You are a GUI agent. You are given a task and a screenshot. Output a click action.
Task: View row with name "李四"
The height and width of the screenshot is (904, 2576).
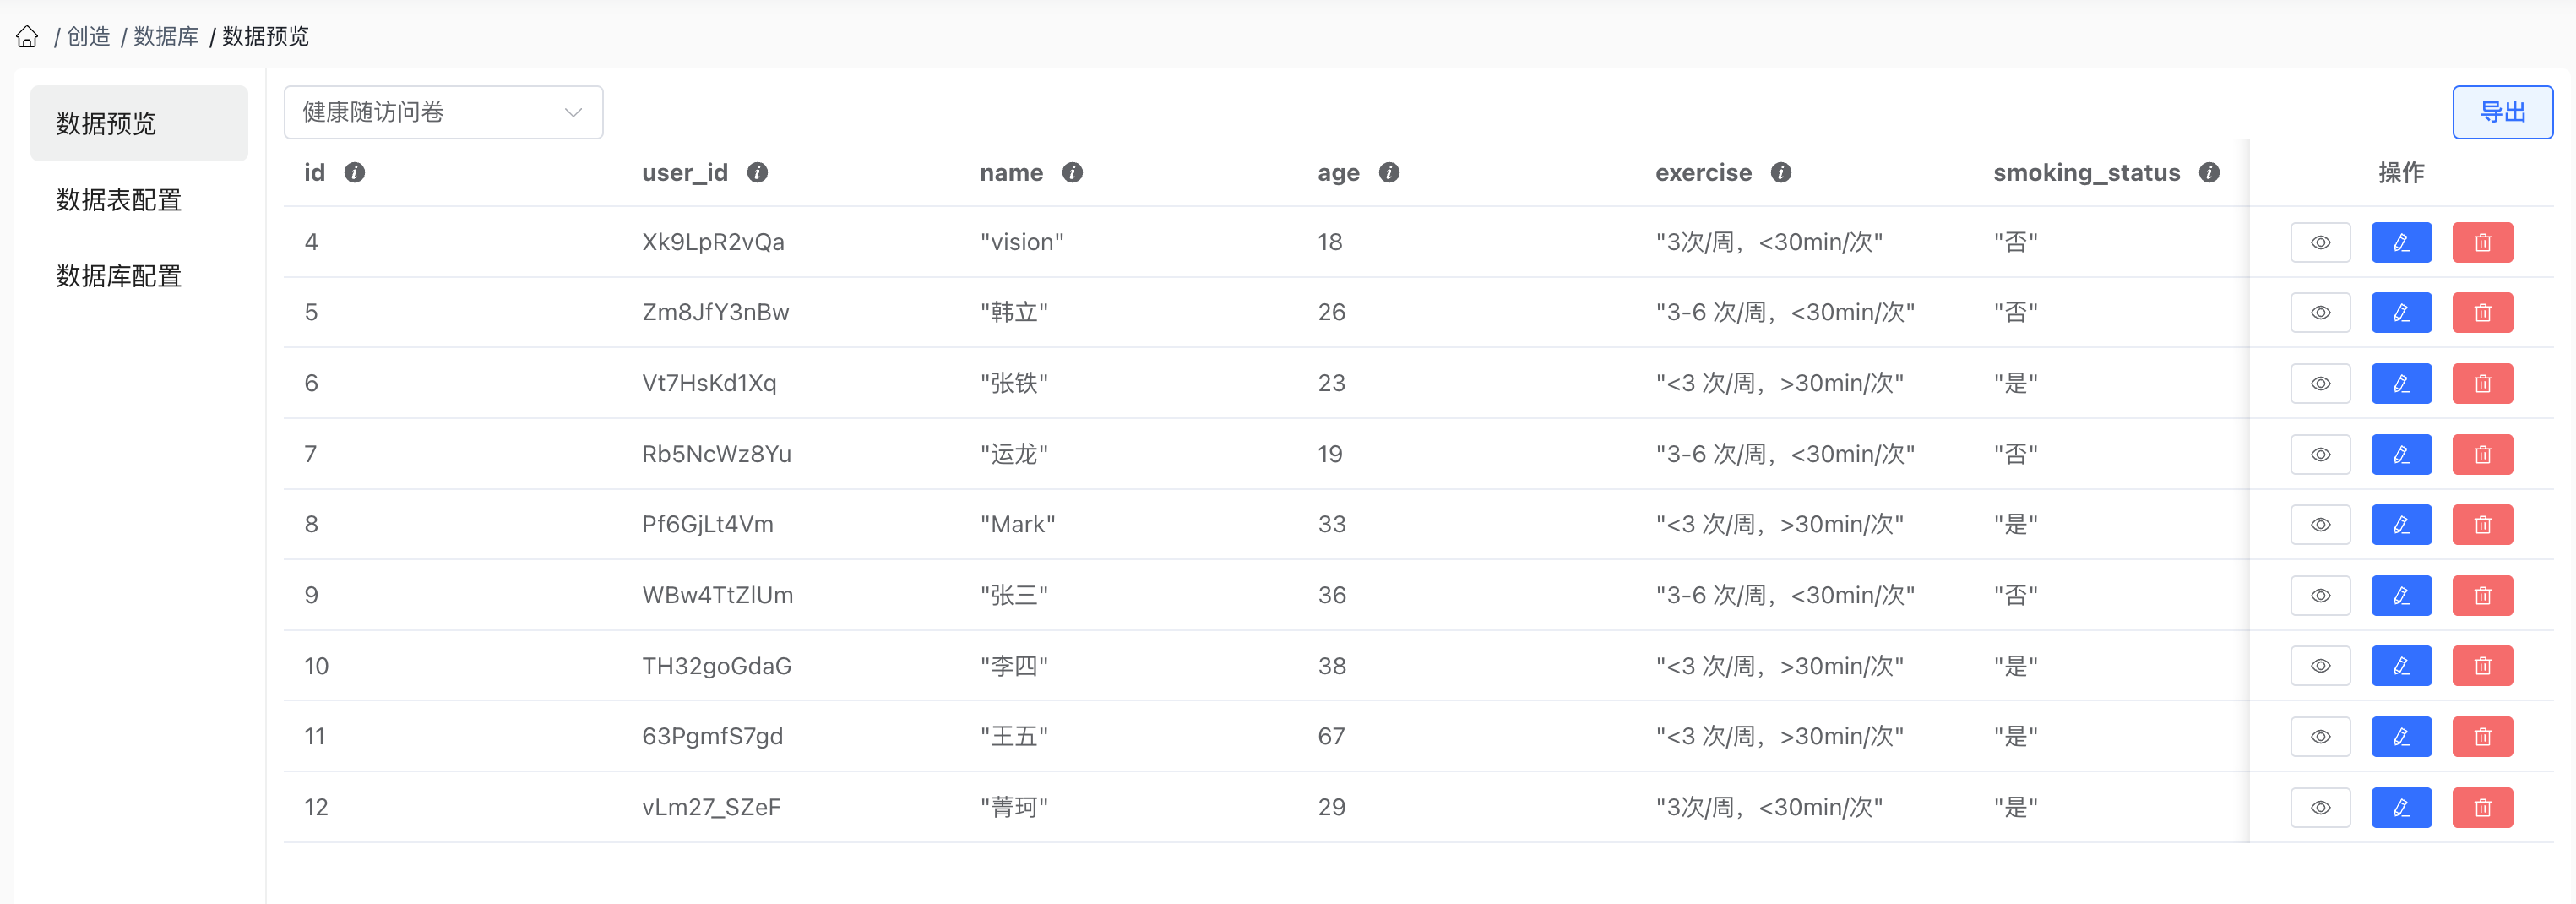pyautogui.click(x=2321, y=666)
